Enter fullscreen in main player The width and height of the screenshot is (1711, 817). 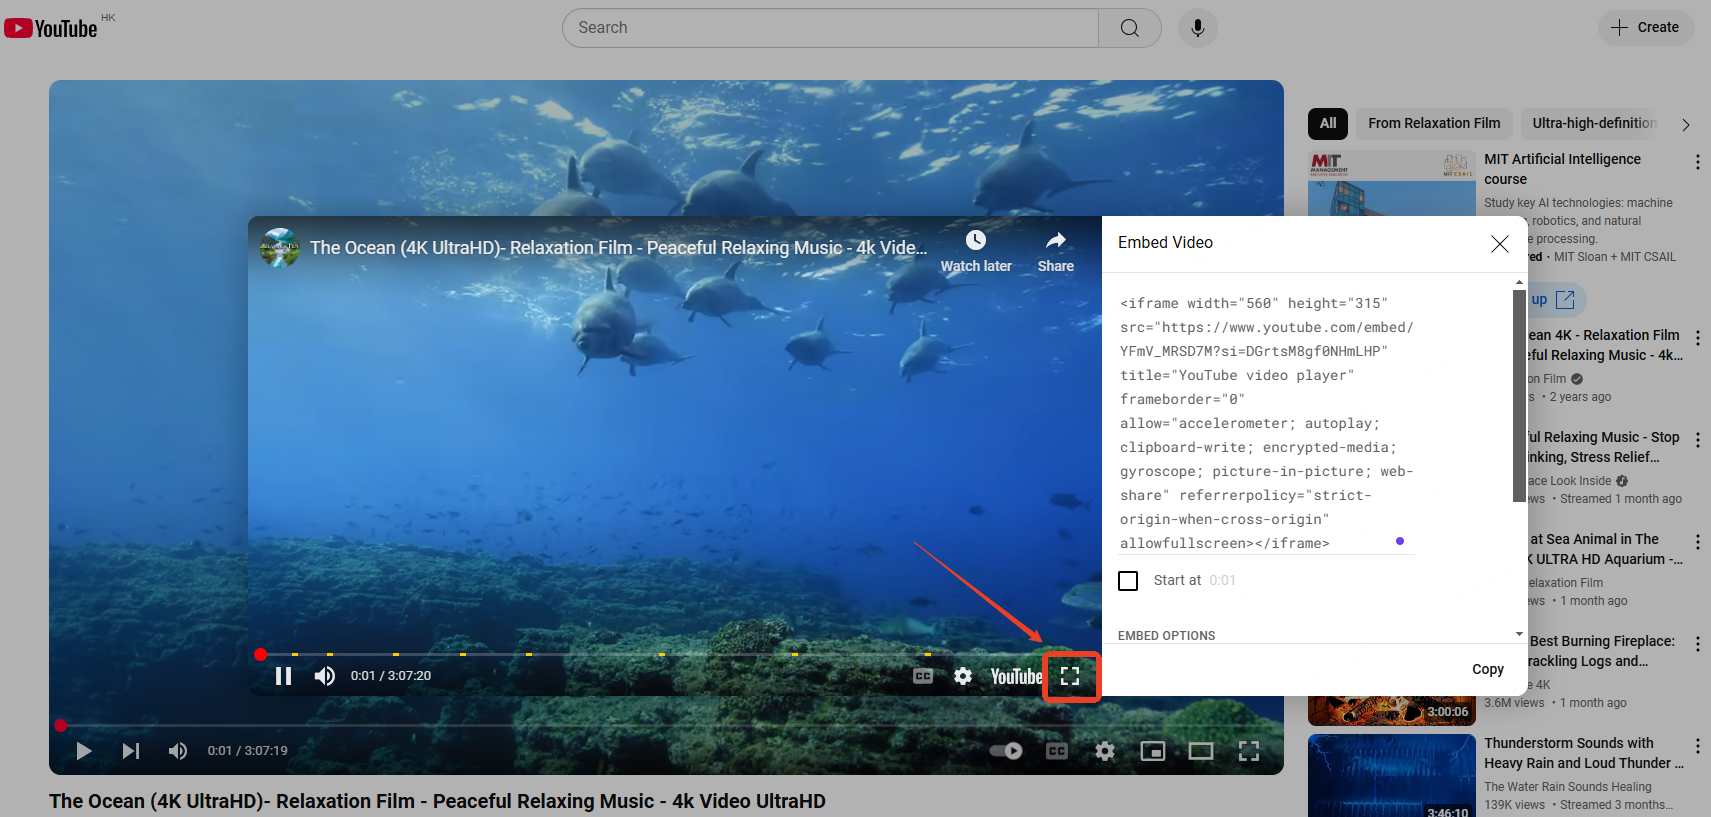[1249, 751]
